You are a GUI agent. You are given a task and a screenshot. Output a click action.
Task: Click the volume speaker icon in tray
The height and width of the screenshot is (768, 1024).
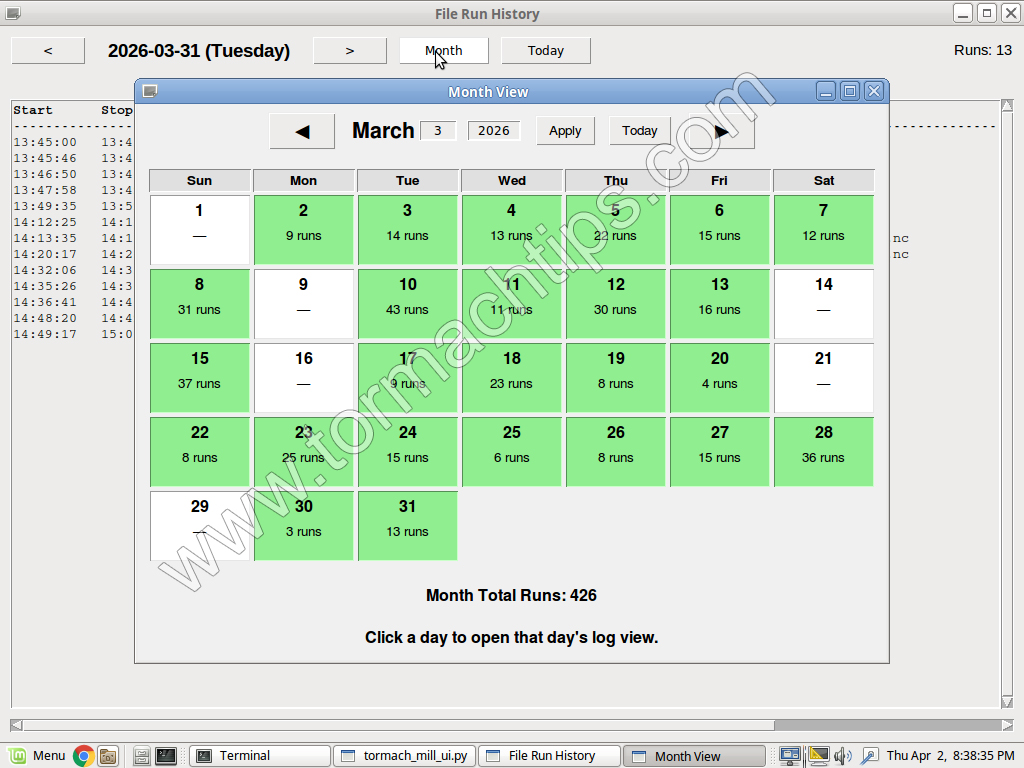[x=843, y=756]
